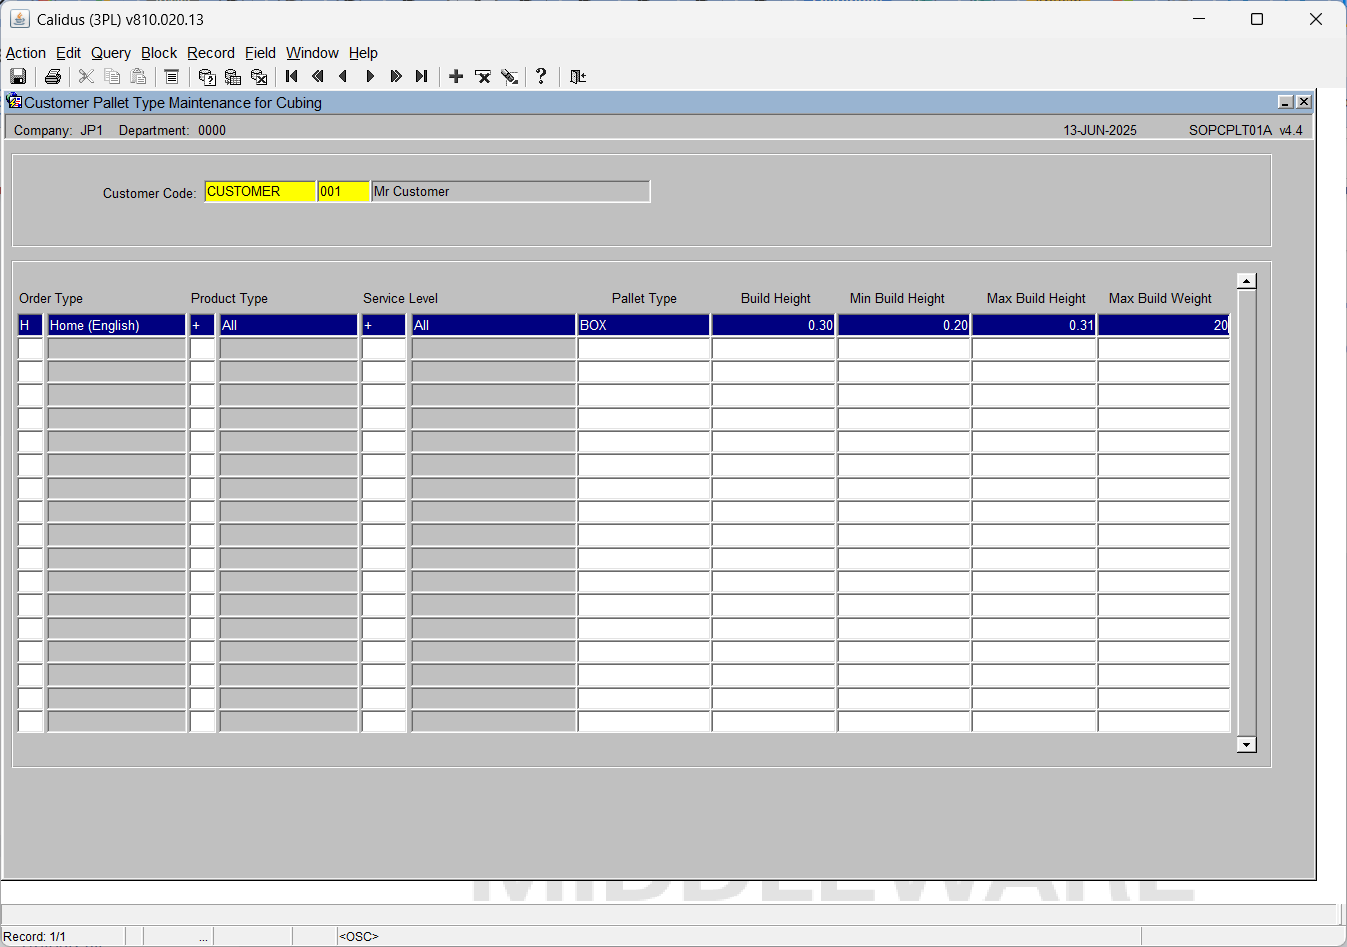
Task: Click the Save diskette toolbar icon
Action: tap(18, 77)
